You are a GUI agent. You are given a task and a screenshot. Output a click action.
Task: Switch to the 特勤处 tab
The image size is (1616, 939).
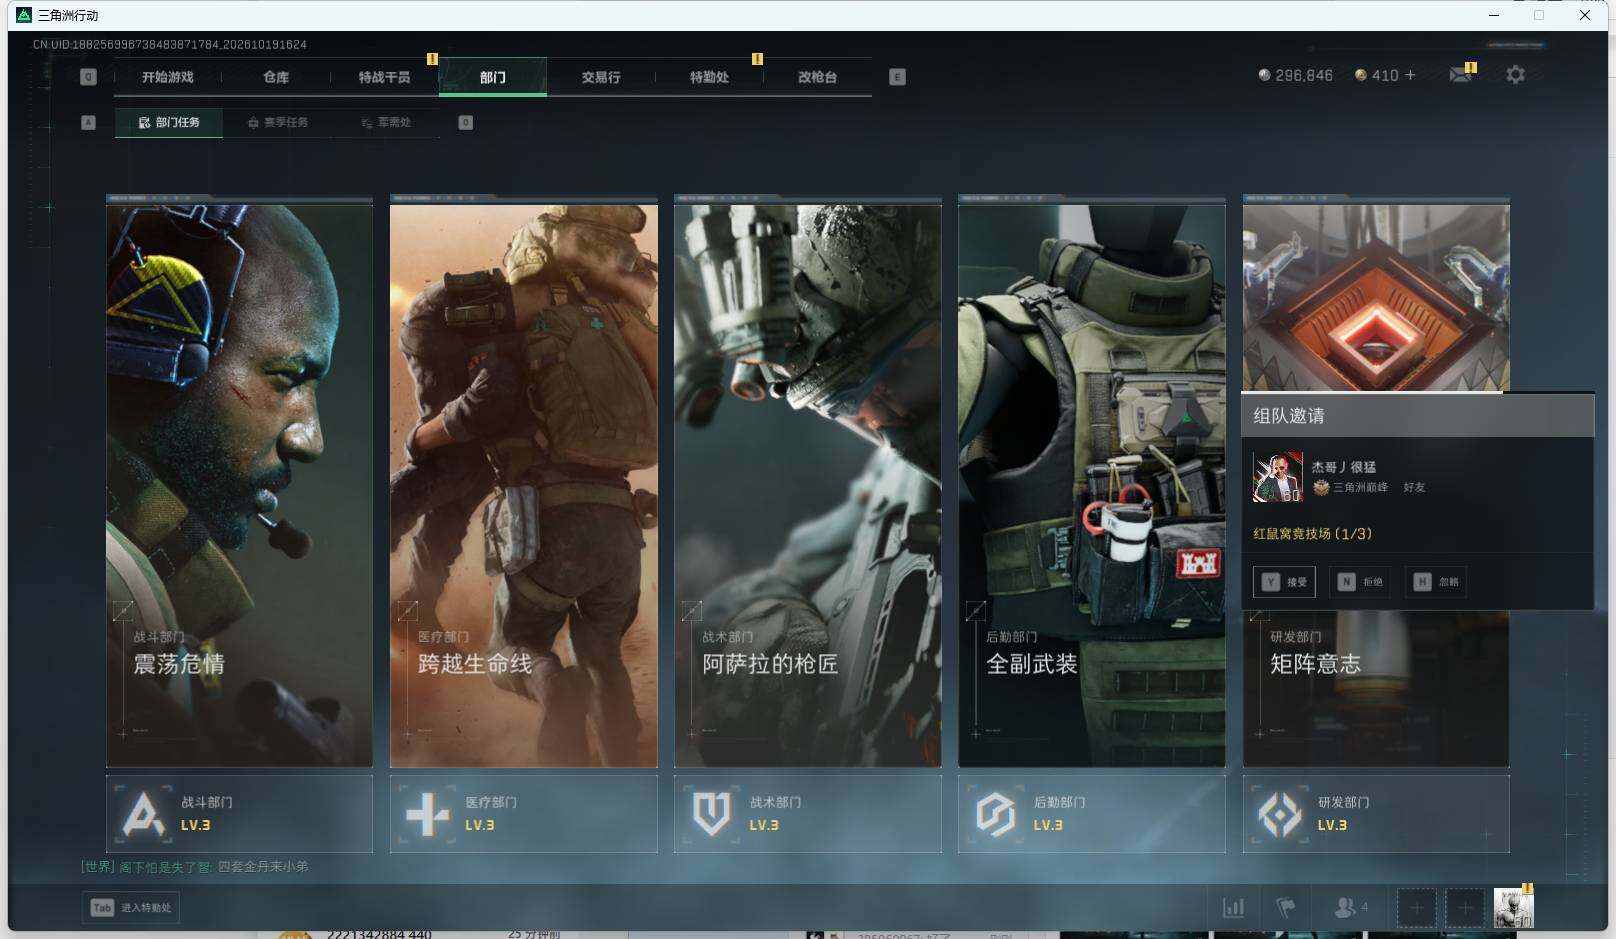coord(709,77)
